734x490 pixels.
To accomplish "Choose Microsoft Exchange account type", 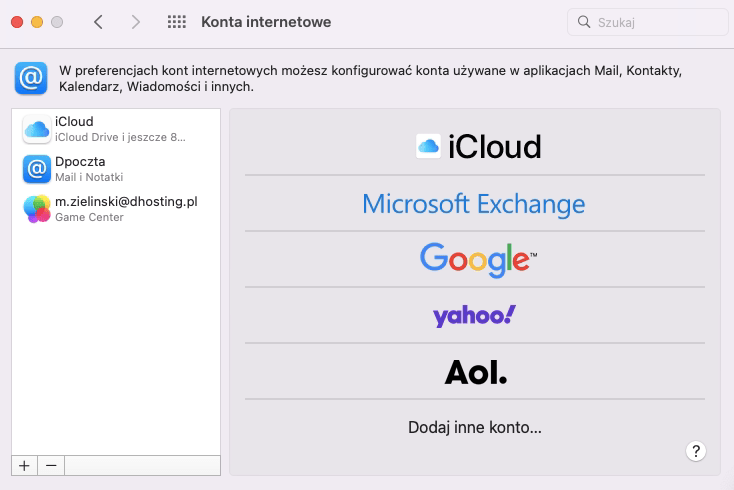I will [475, 204].
